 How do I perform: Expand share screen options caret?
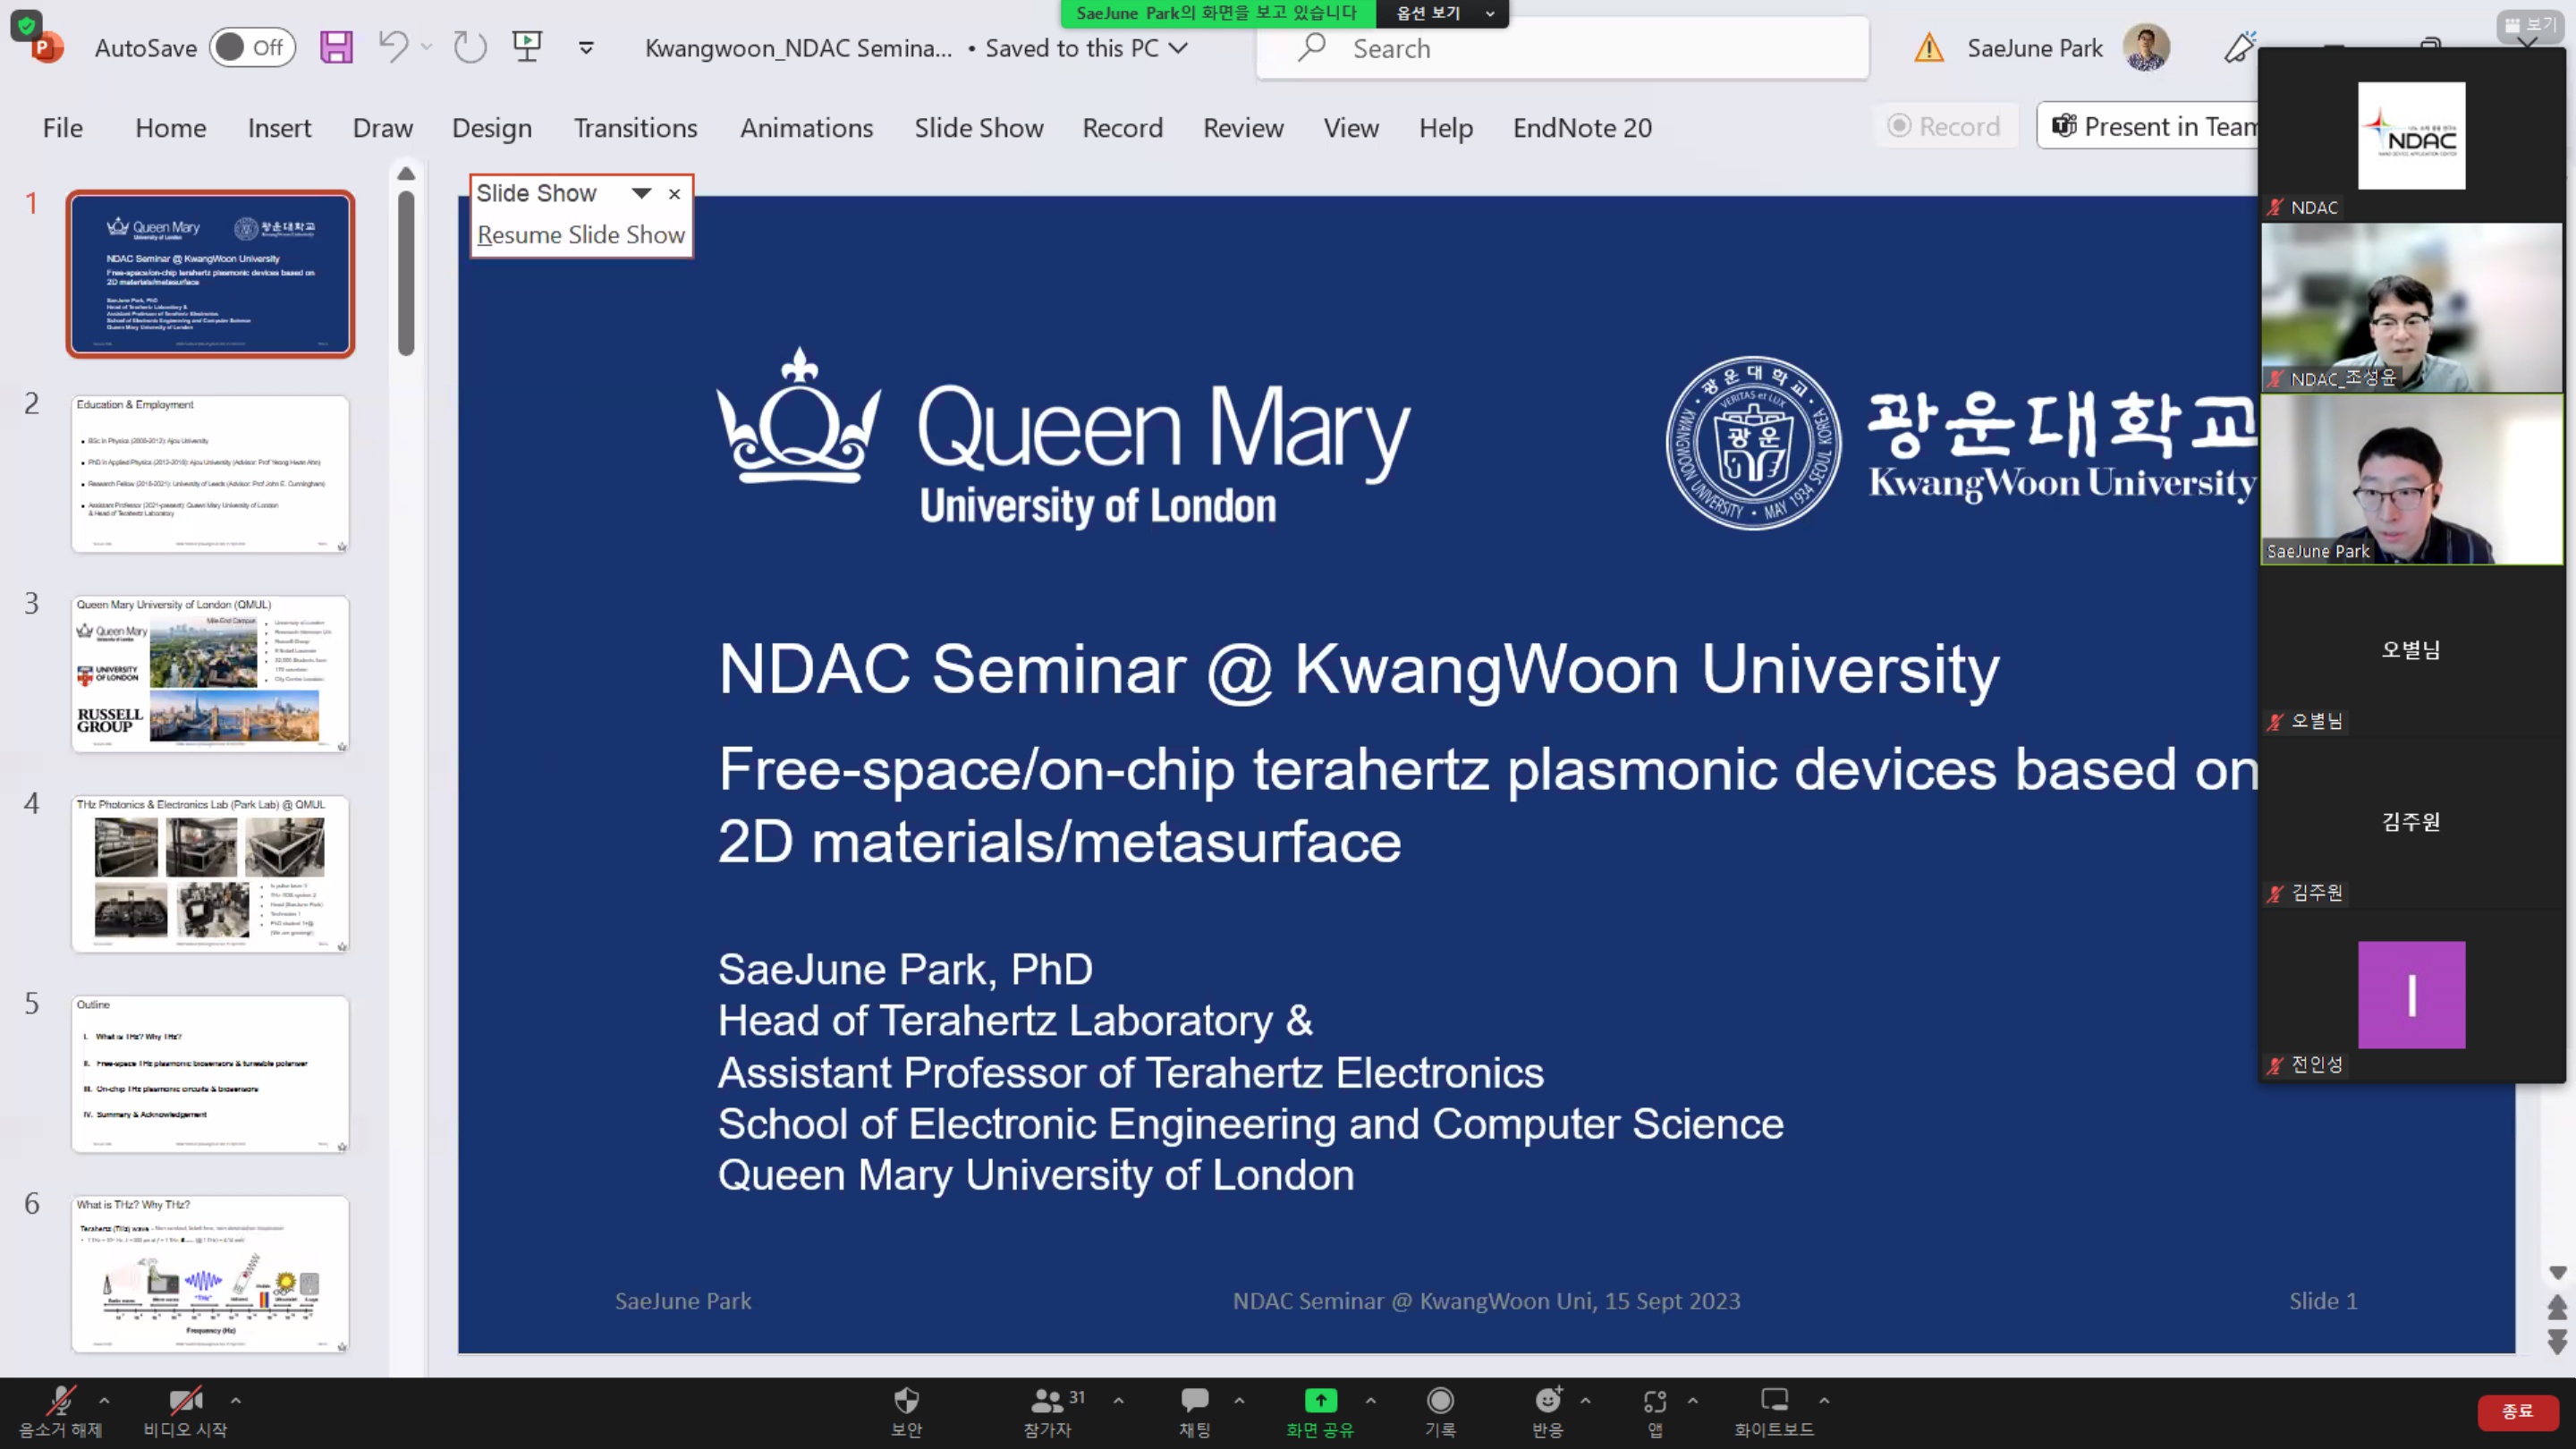[1371, 1400]
